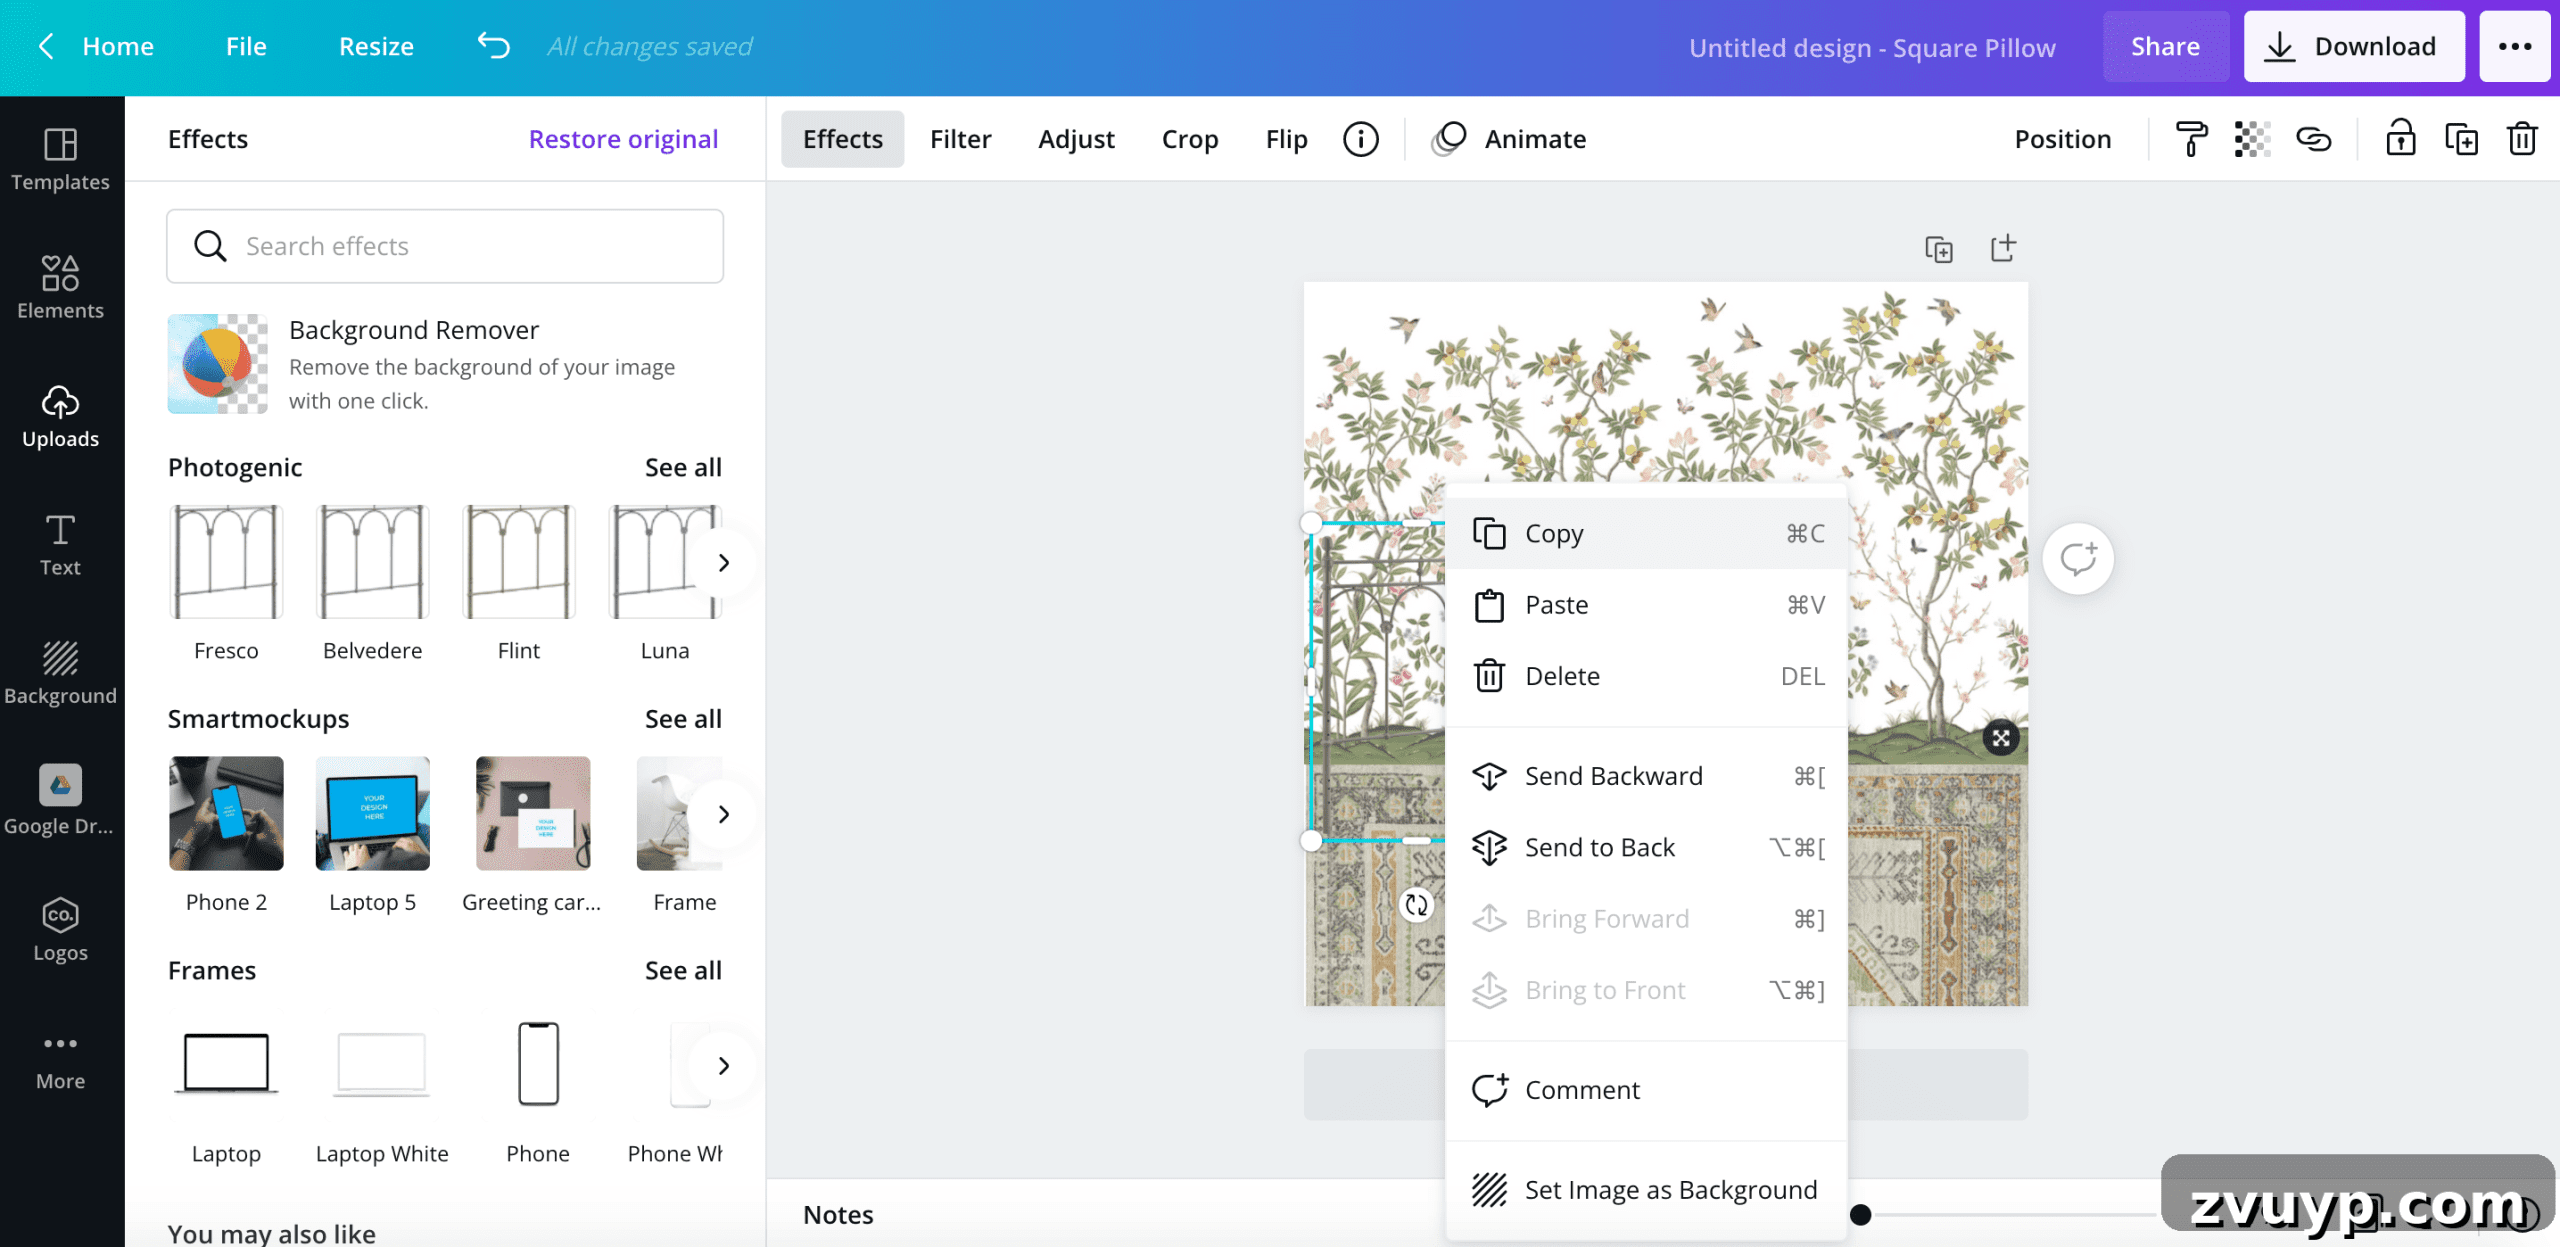
Task: Click the copy style paint roller icon
Action: 2191,139
